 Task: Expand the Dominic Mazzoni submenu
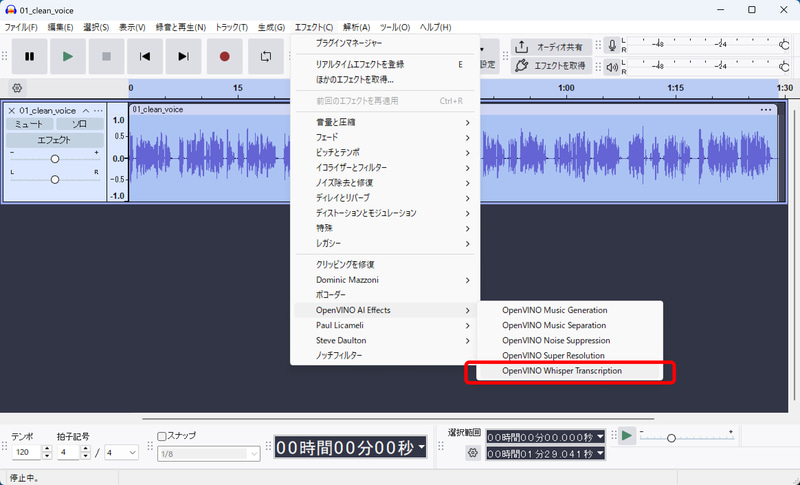point(385,280)
